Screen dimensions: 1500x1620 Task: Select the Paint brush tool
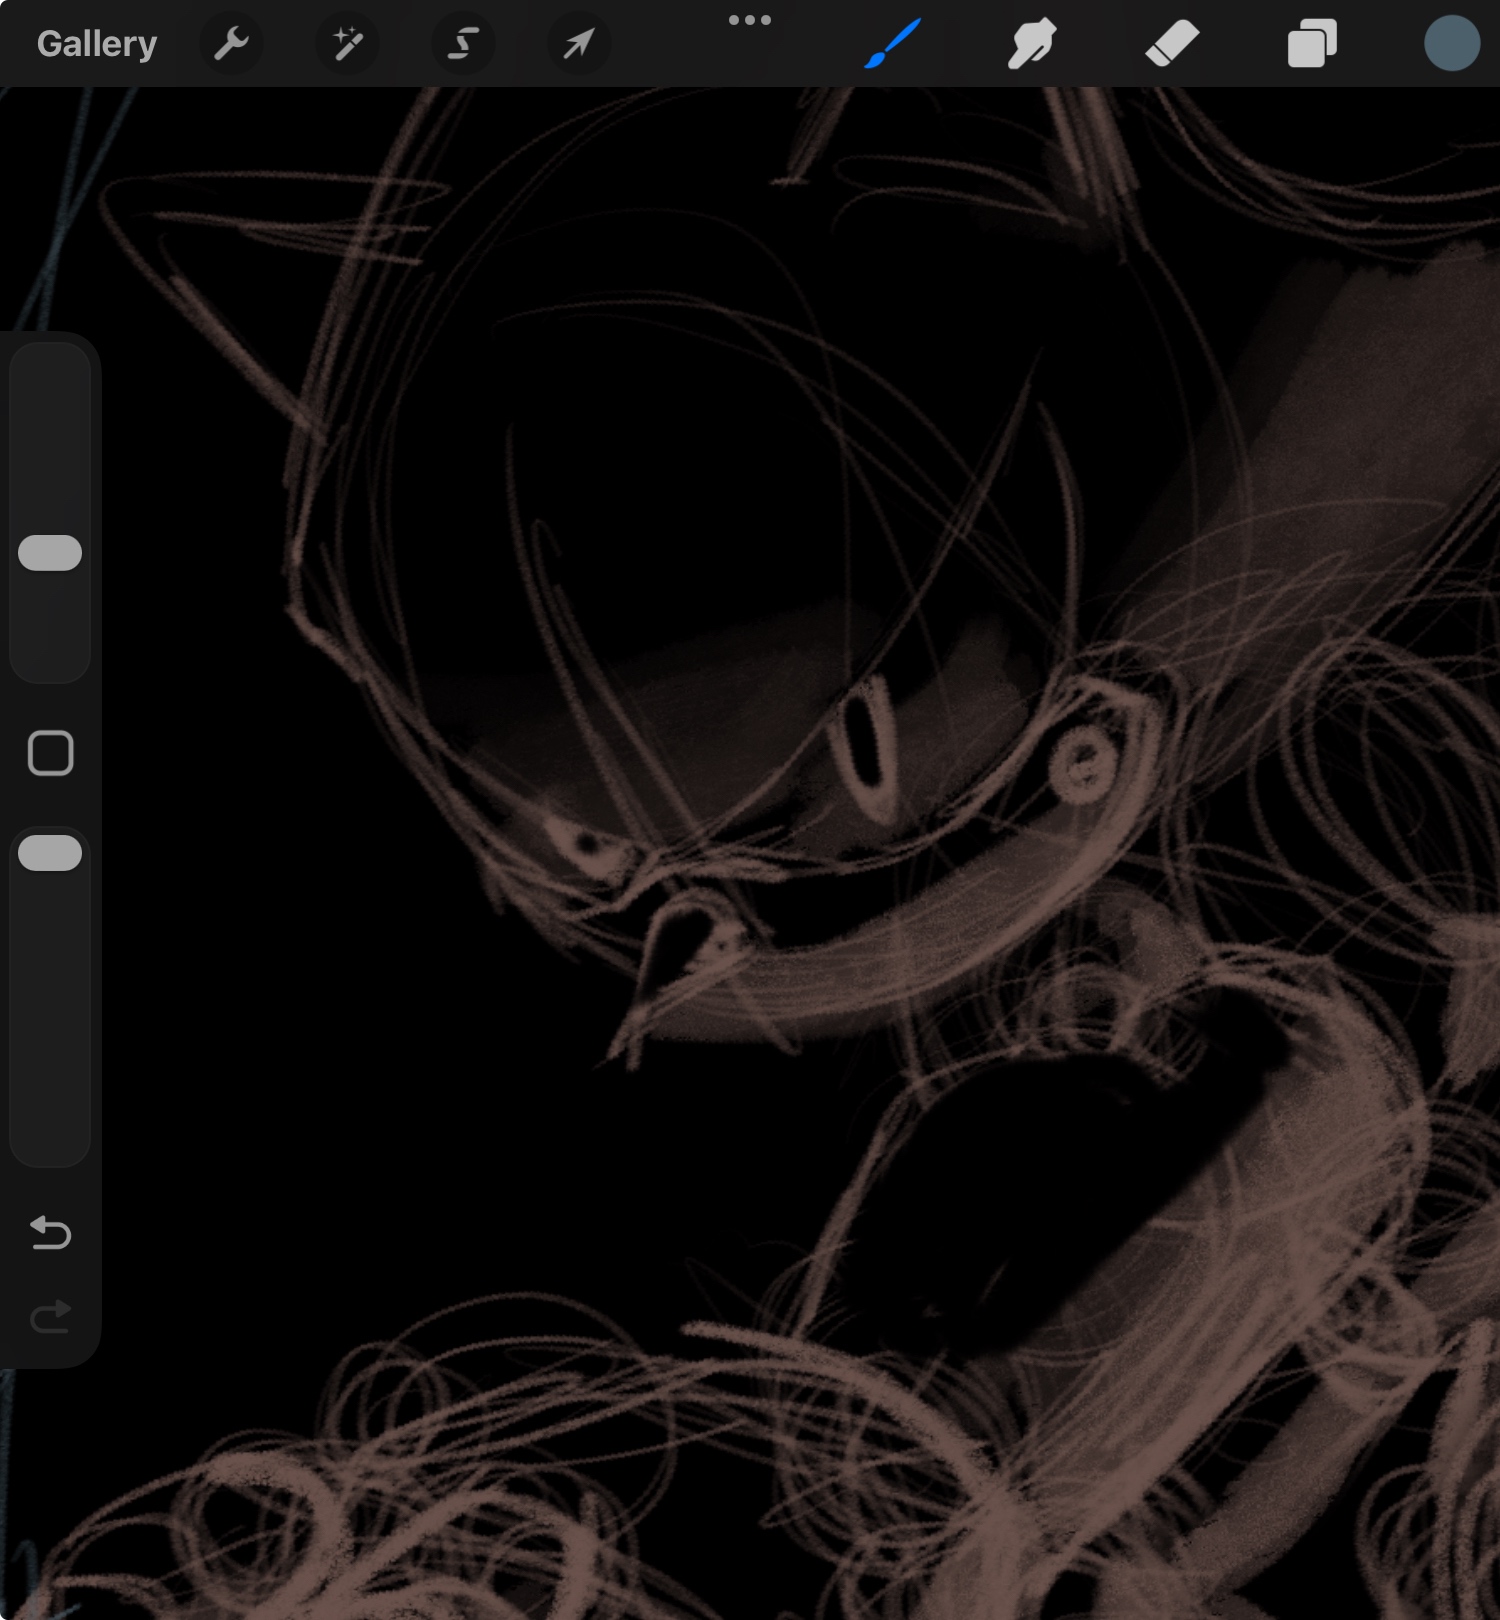point(892,44)
